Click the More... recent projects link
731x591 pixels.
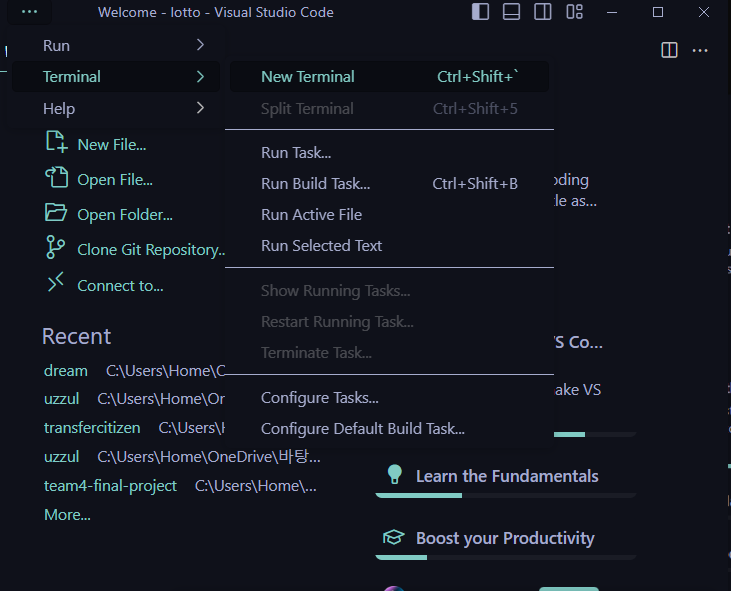(x=67, y=515)
